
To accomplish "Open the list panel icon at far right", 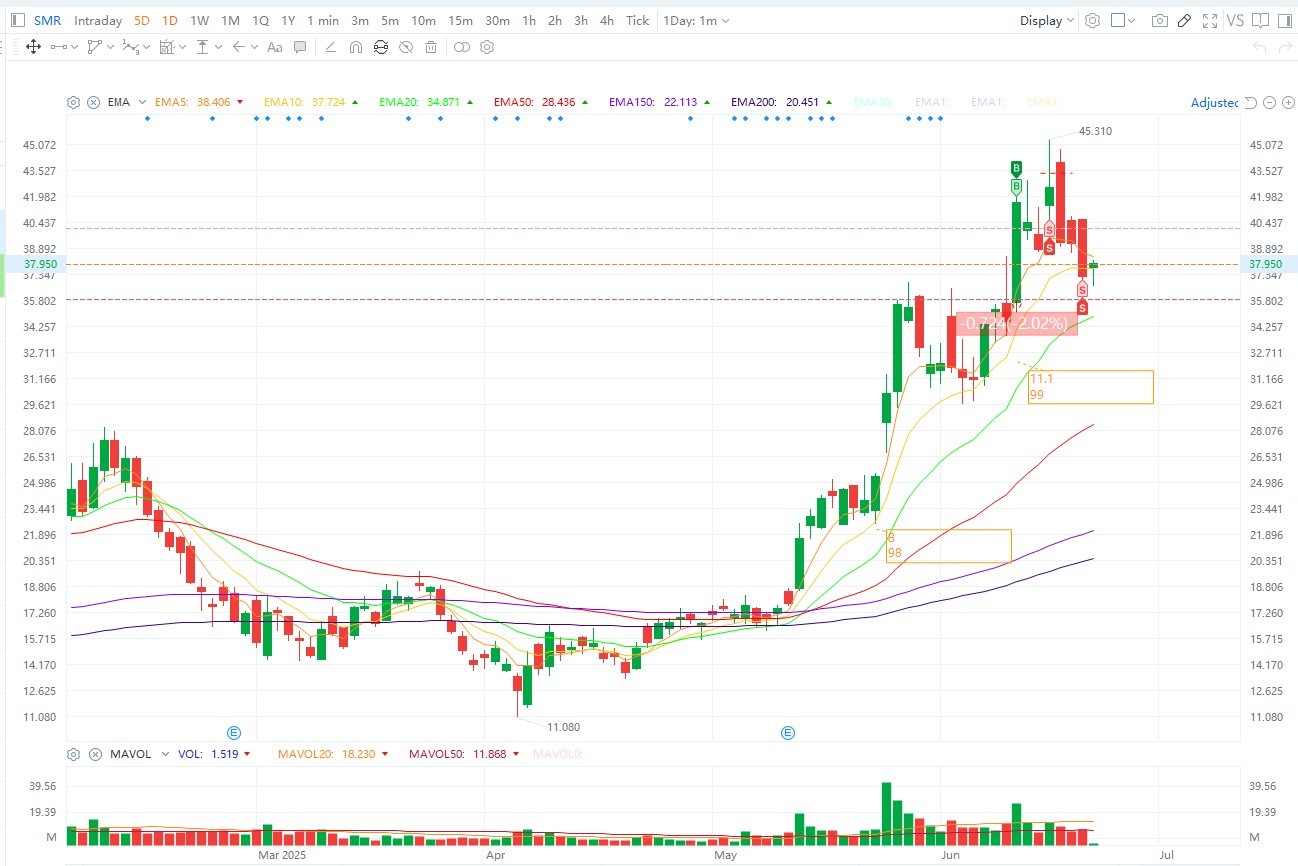I will click(x=1285, y=21).
